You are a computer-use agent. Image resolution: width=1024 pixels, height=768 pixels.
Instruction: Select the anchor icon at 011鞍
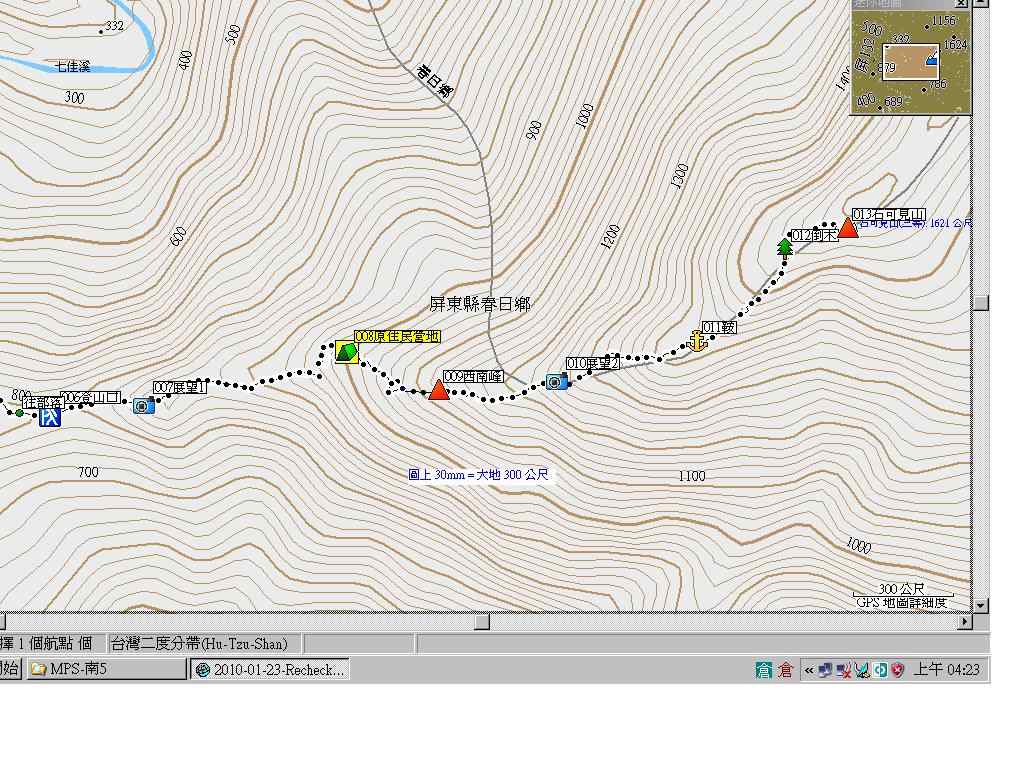point(698,342)
